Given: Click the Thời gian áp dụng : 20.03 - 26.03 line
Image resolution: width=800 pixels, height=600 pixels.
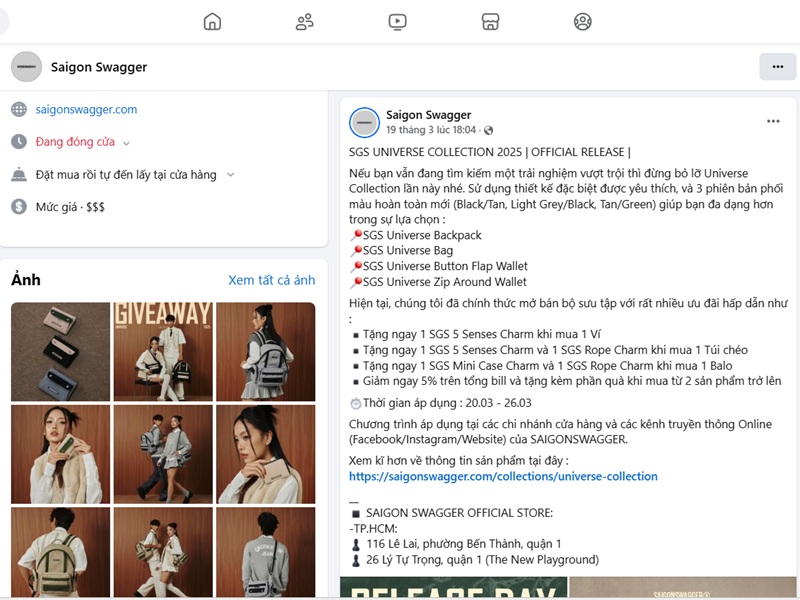Looking at the screenshot, I should [441, 403].
